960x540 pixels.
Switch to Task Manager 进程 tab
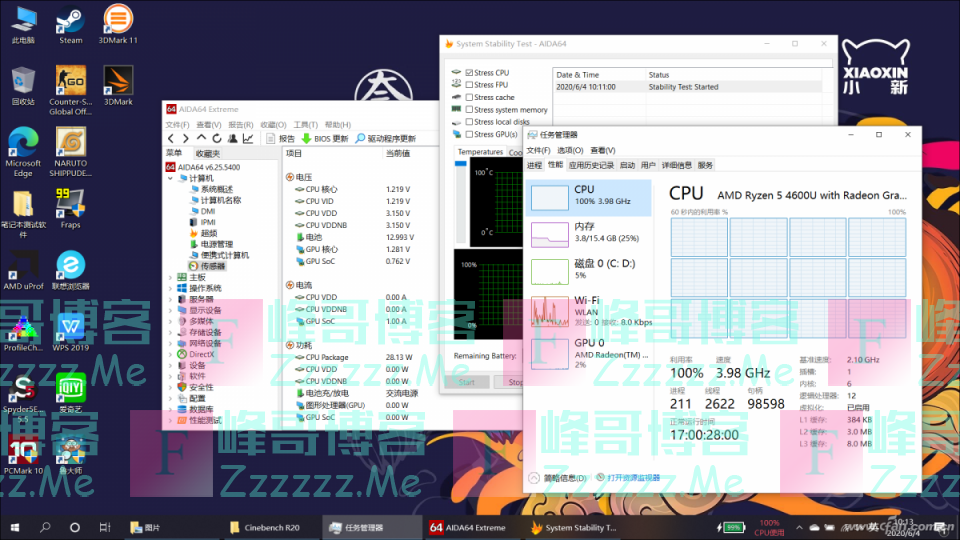click(x=534, y=165)
